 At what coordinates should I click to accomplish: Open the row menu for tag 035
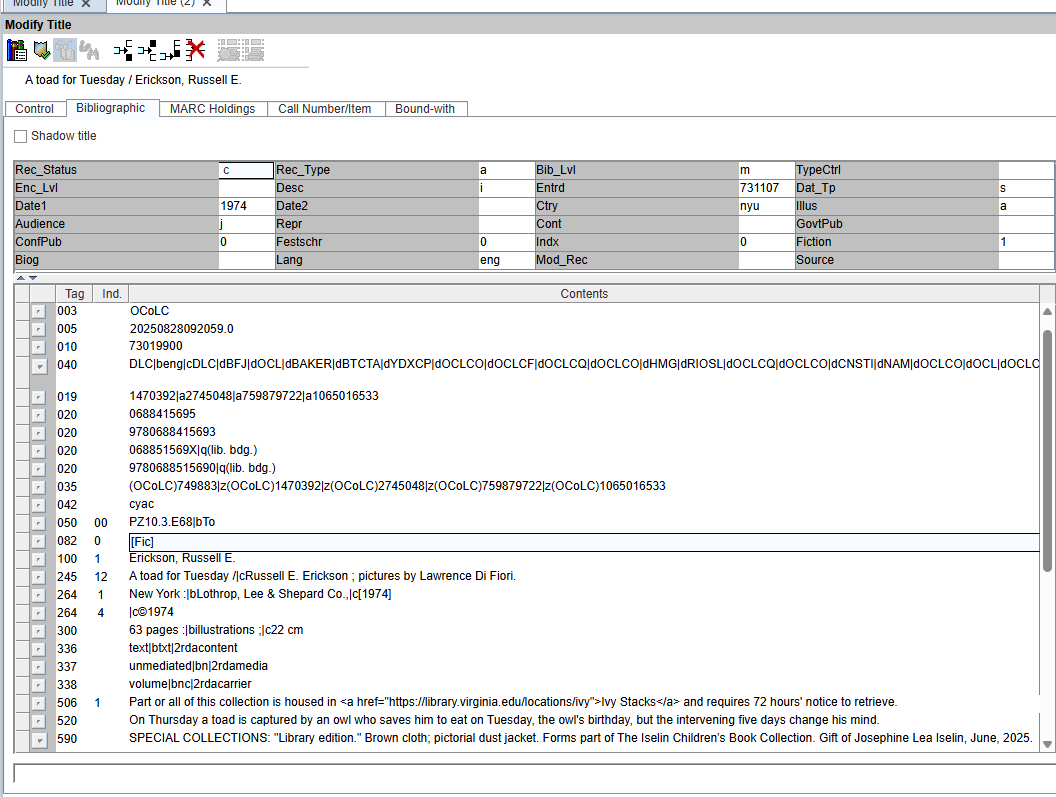[x=38, y=487]
